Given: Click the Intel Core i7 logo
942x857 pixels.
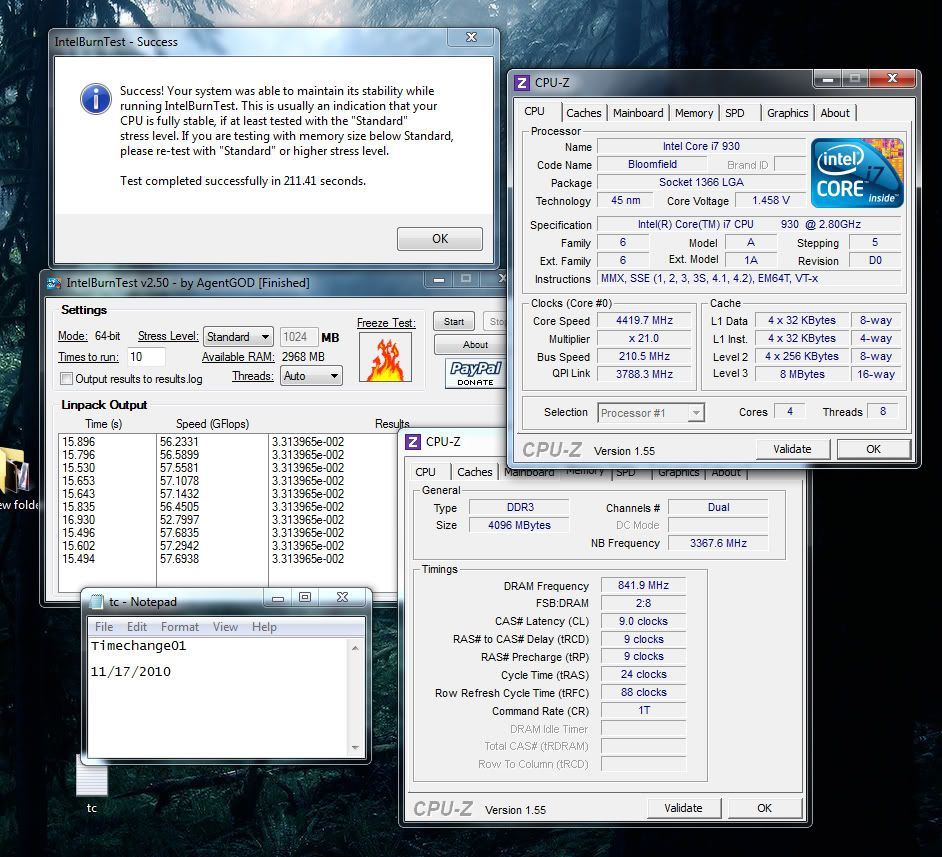Looking at the screenshot, I should click(857, 172).
